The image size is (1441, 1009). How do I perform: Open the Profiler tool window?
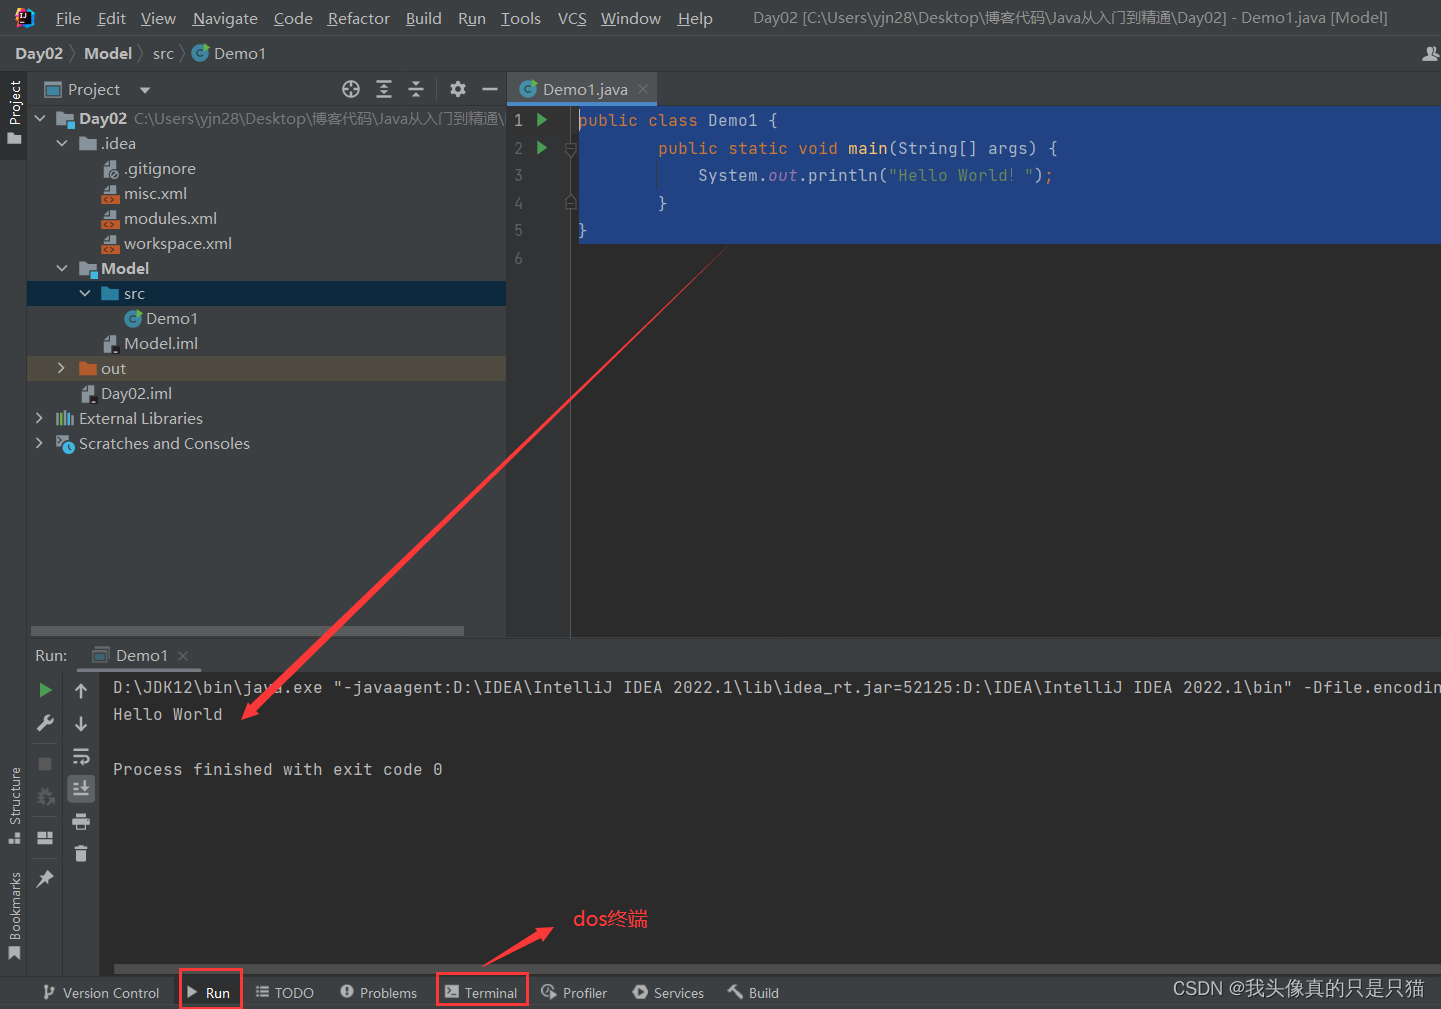coord(574,993)
